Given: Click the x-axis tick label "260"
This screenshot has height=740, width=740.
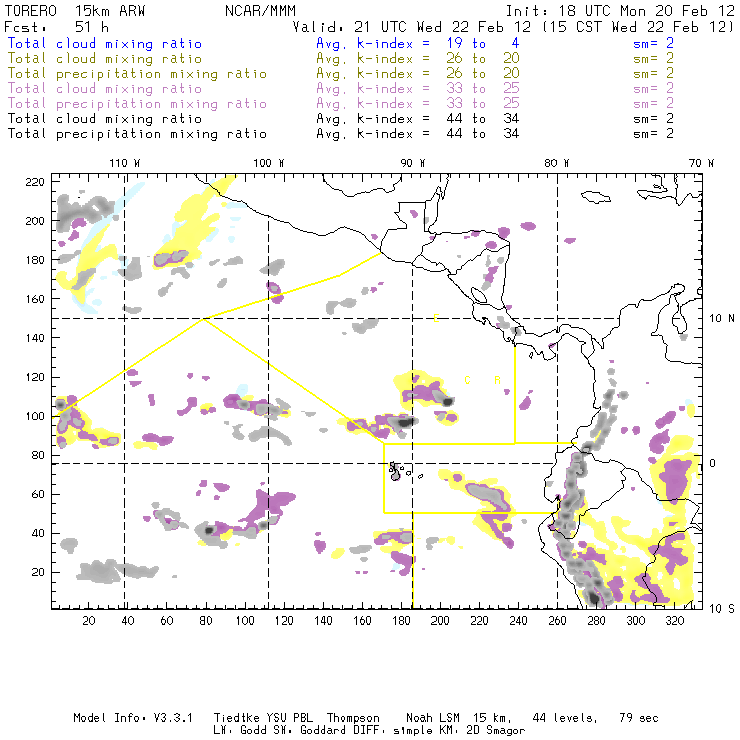Looking at the screenshot, I should click(x=557, y=621).
